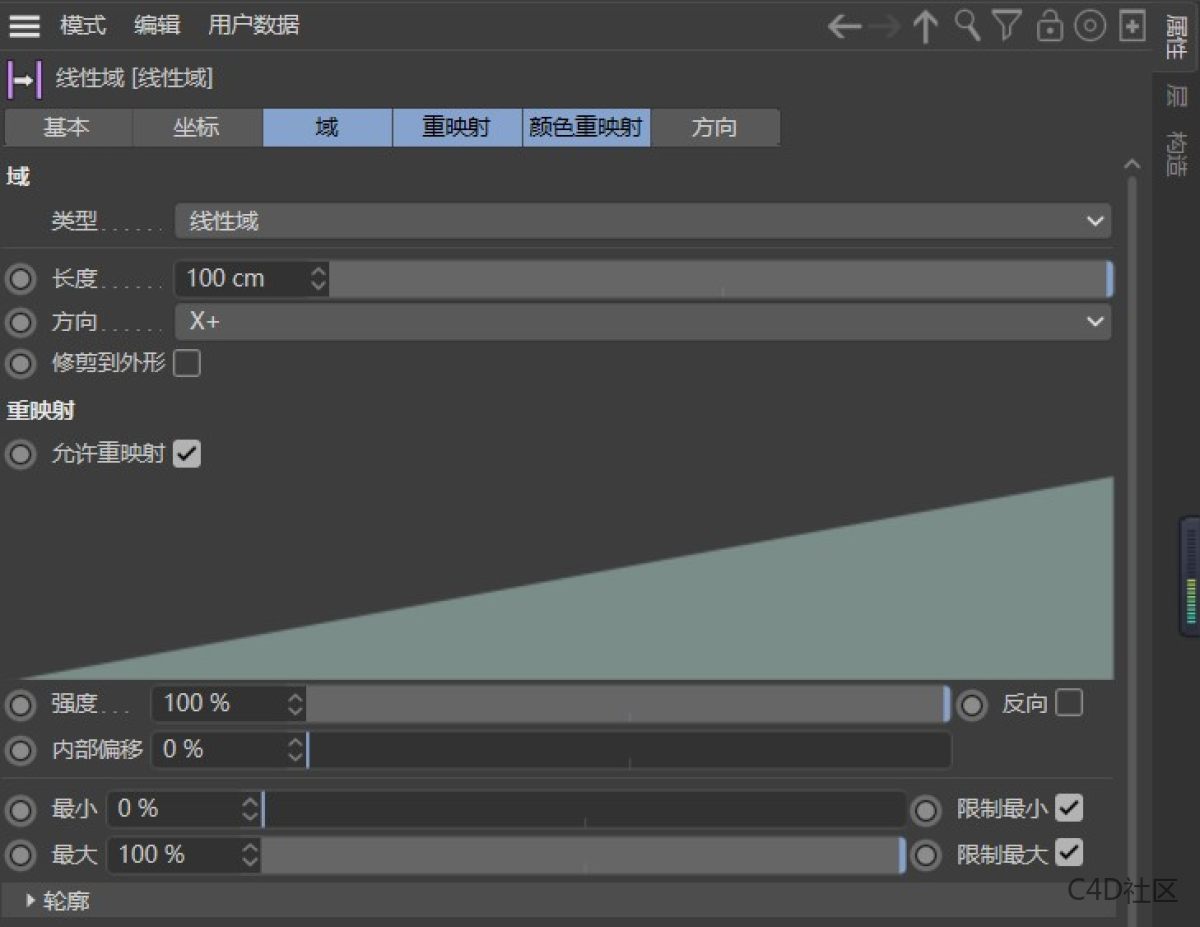Click the new attribute manager plus icon
1200x927 pixels.
[1132, 27]
